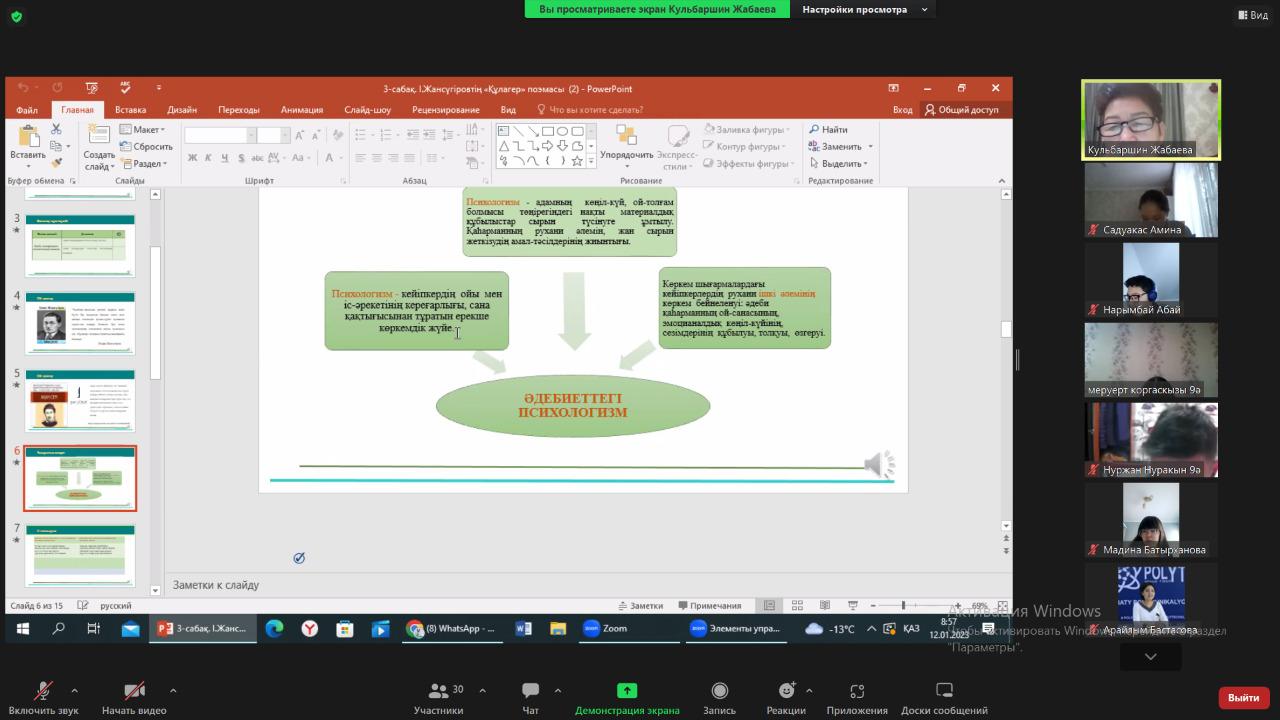Screen dimensions: 1280x720
Task: Open the Zoom Чат panel
Action: [530, 692]
